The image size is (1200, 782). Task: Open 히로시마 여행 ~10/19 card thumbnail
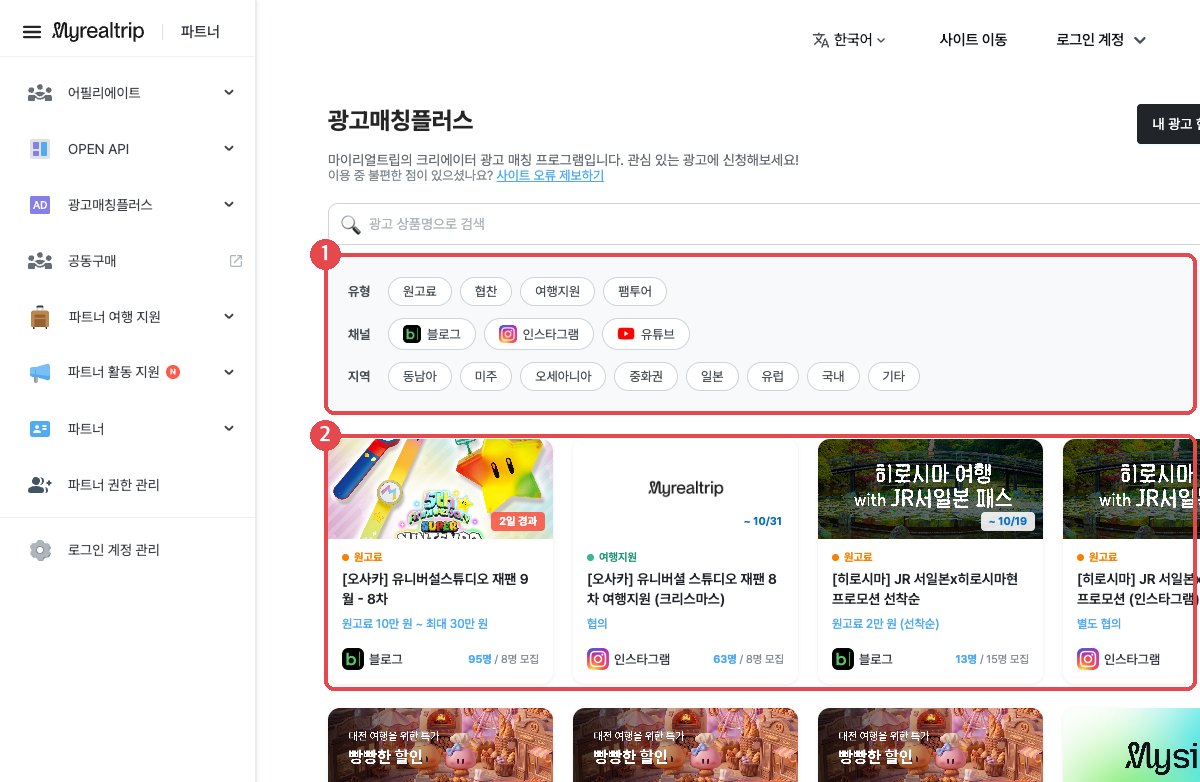[930, 489]
